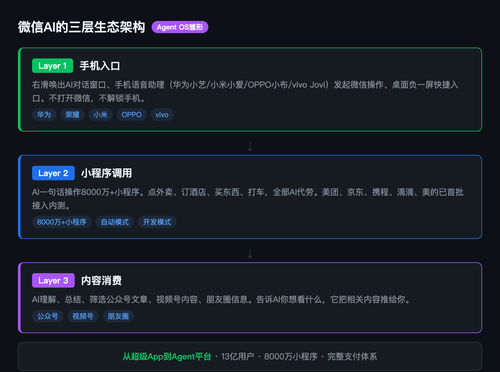Click the '8000万+小程序' tag
This screenshot has width=500, height=372.
click(62, 222)
